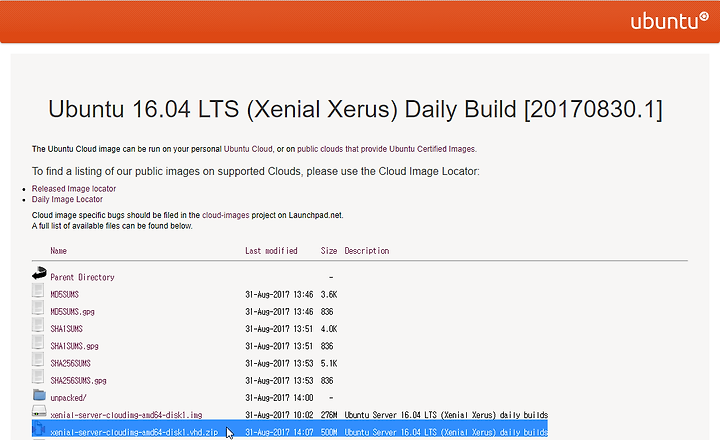Click the file icon beside SHA1SUMS.gpg
The image size is (720, 440).
[x=38, y=342]
